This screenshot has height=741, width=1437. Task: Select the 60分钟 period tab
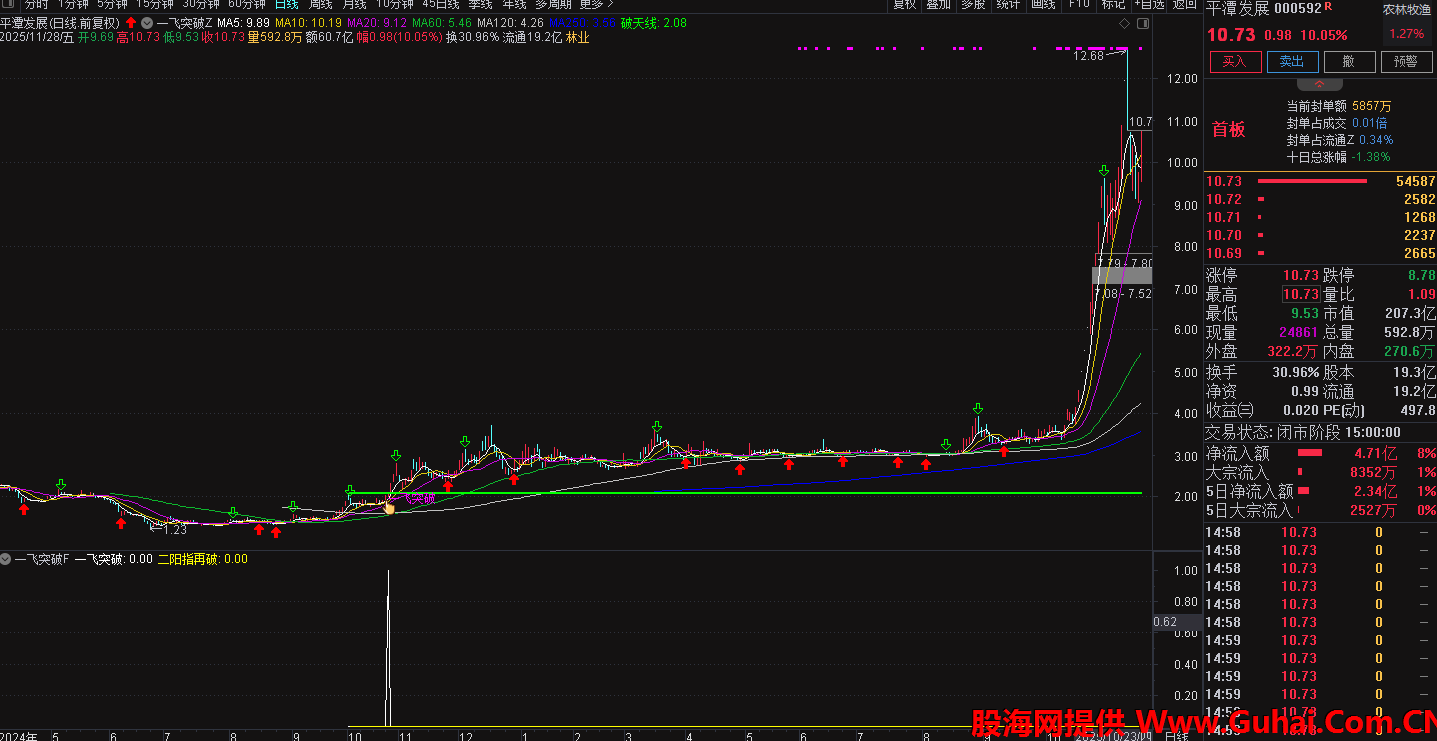(246, 4)
